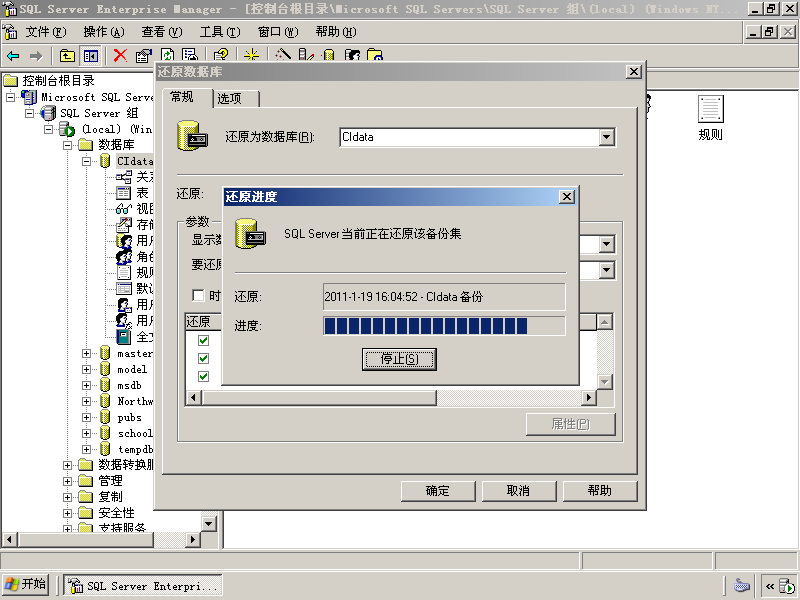Click the Refresh toolbar icon
Viewport: 800px width, 600px height.
(x=167, y=55)
